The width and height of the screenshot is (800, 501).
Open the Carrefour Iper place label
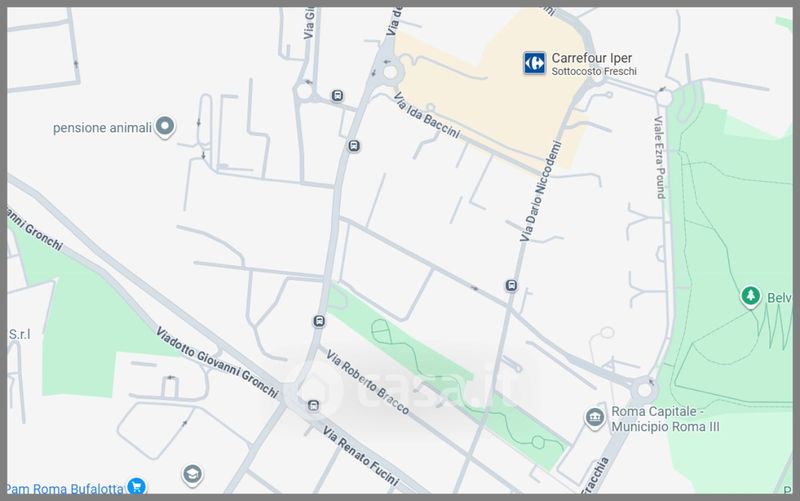click(x=593, y=64)
